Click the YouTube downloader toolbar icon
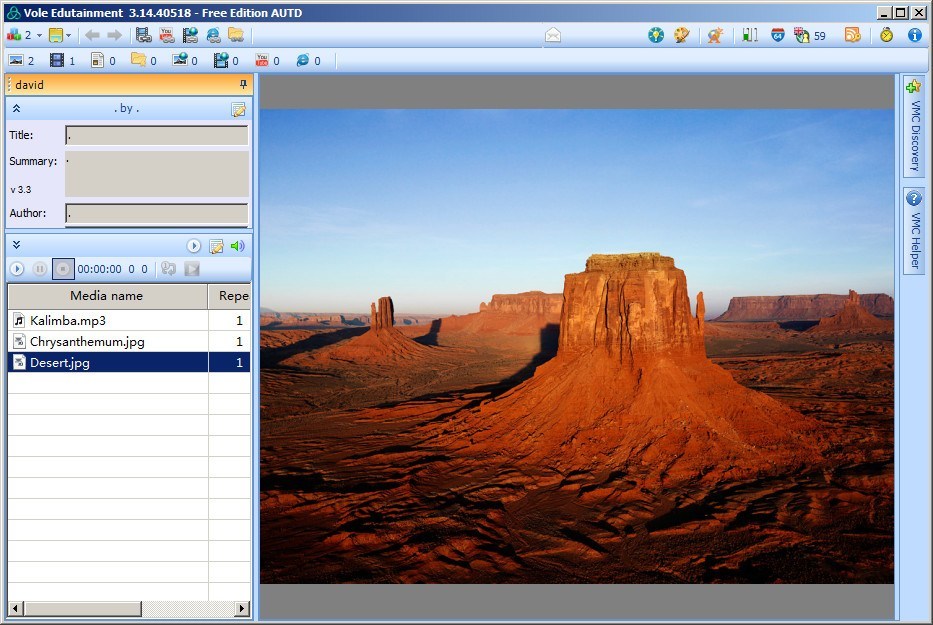The height and width of the screenshot is (625, 933). [166, 34]
